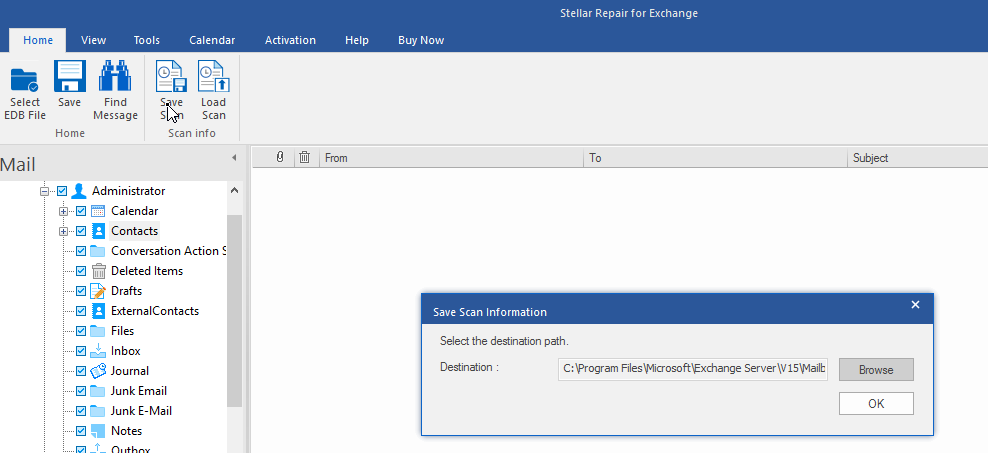Click the Select EDB File icon
988x453 pixels.
coord(25,80)
